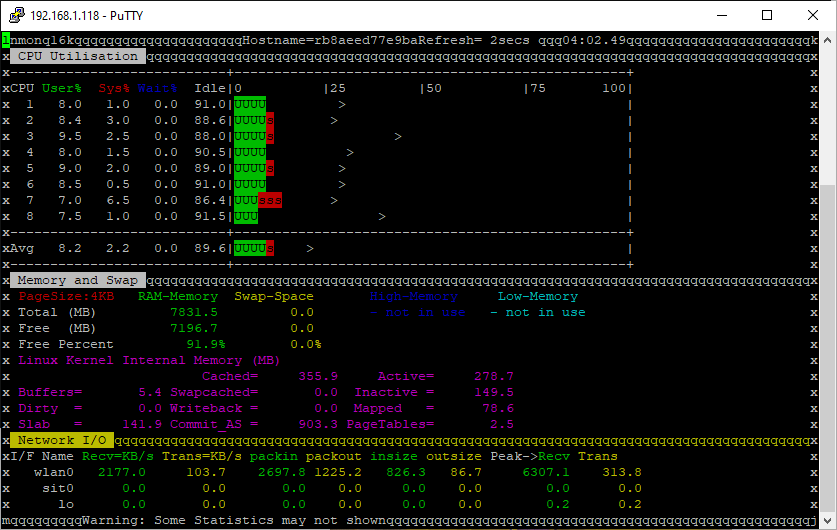Viewport: 837px width, 530px height.
Task: Click the 'PageSize:4KB' label
Action: (x=66, y=296)
